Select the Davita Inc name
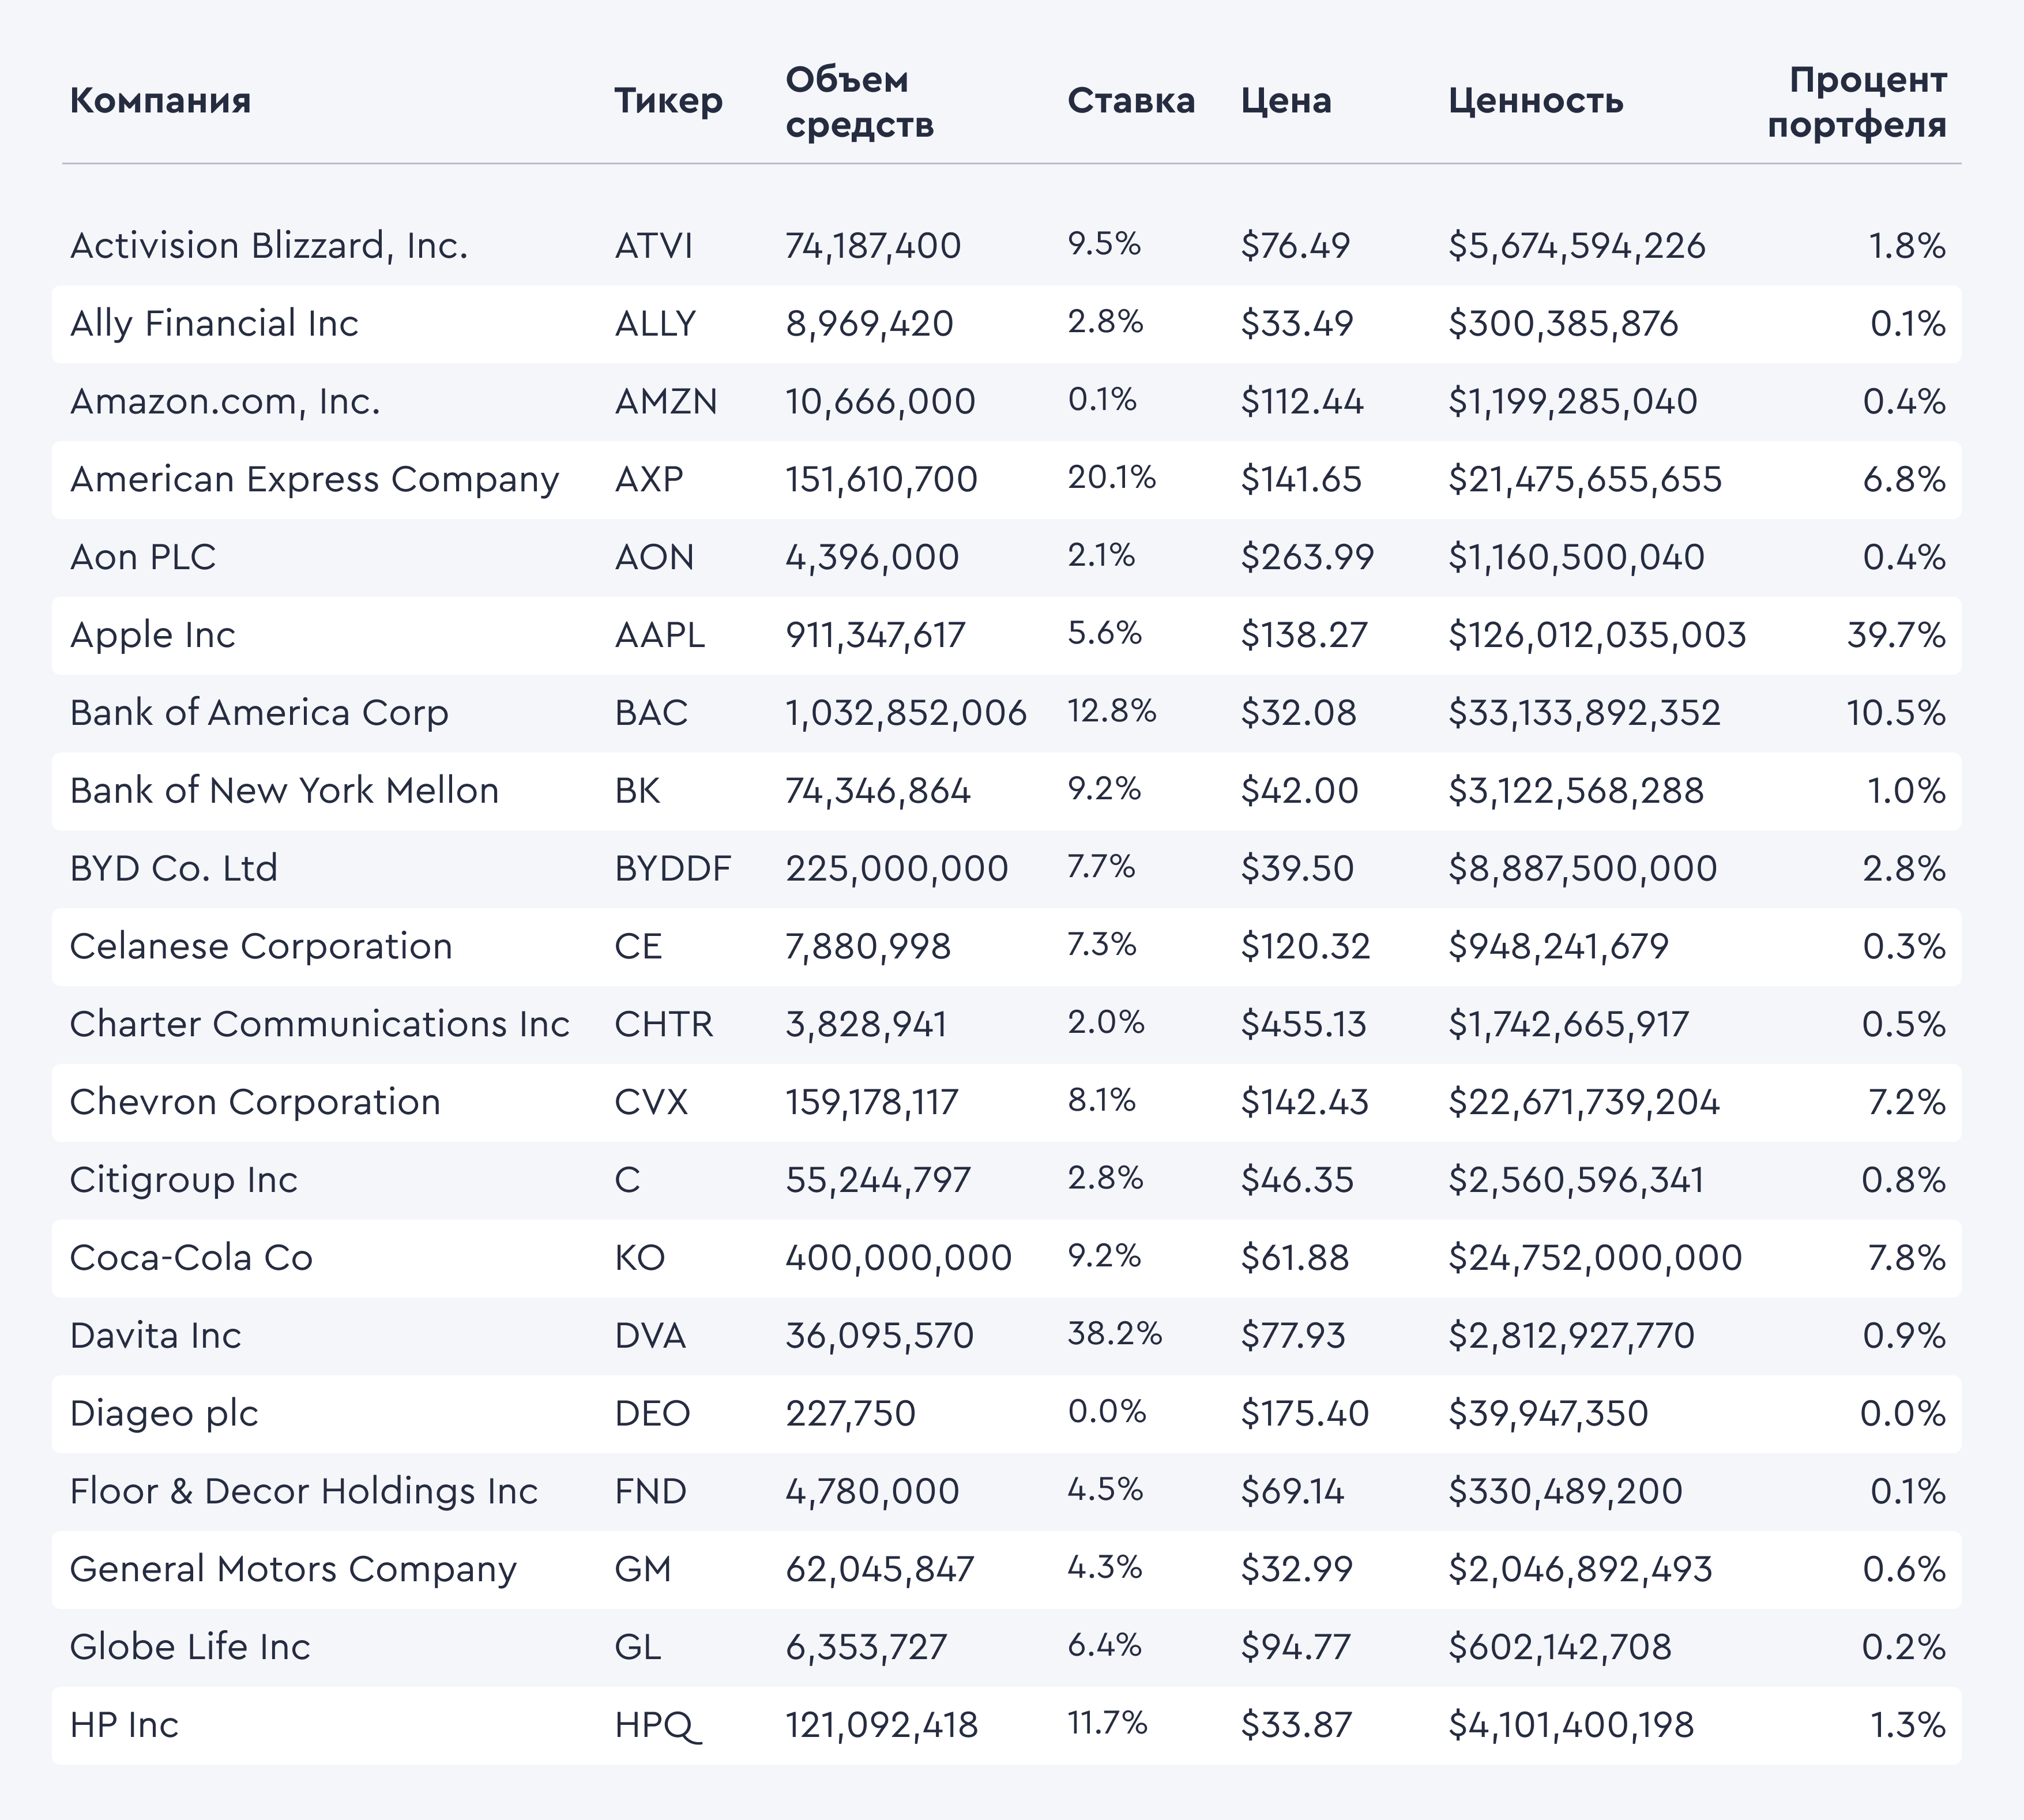 pos(155,1336)
